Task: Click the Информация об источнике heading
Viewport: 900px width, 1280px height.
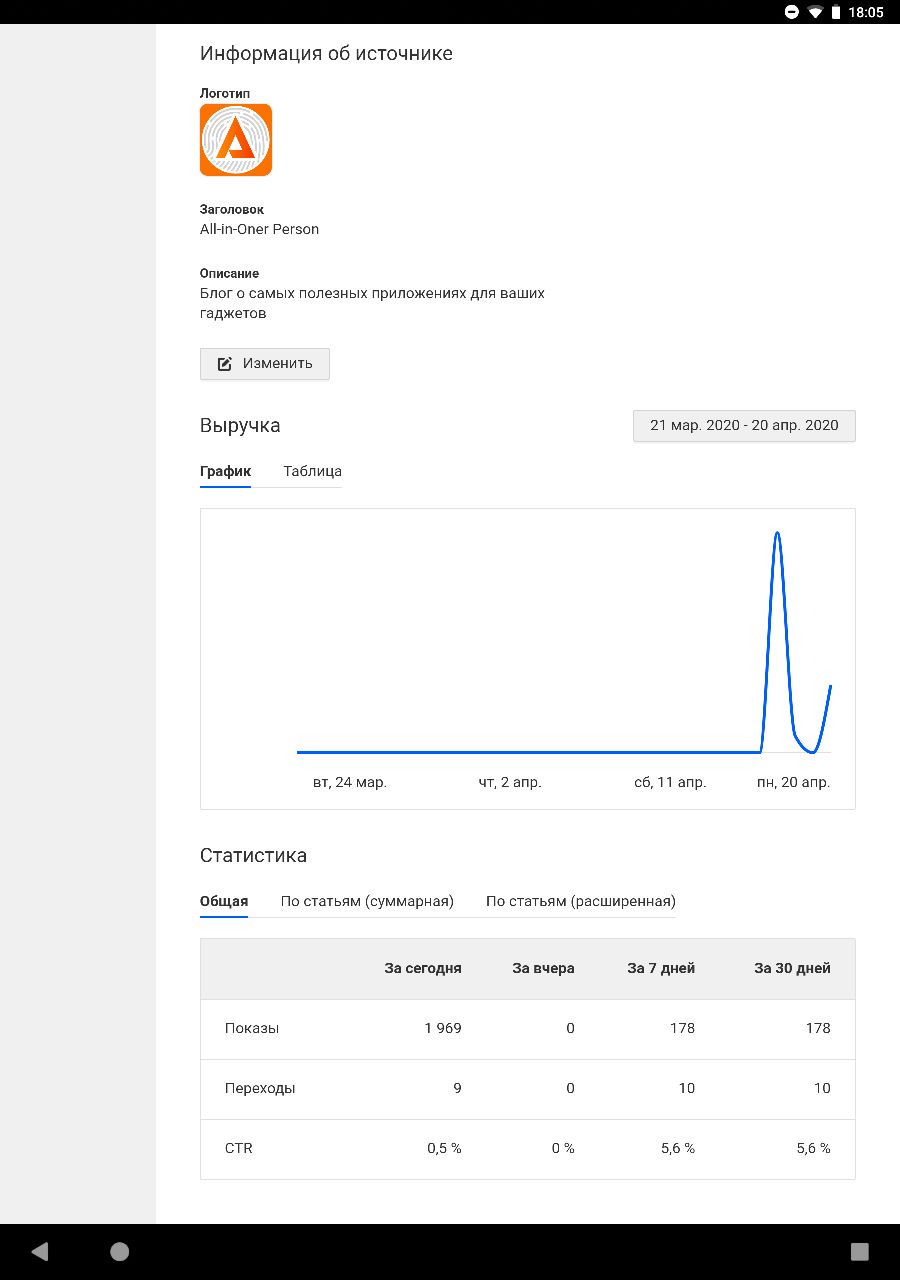Action: (x=326, y=53)
